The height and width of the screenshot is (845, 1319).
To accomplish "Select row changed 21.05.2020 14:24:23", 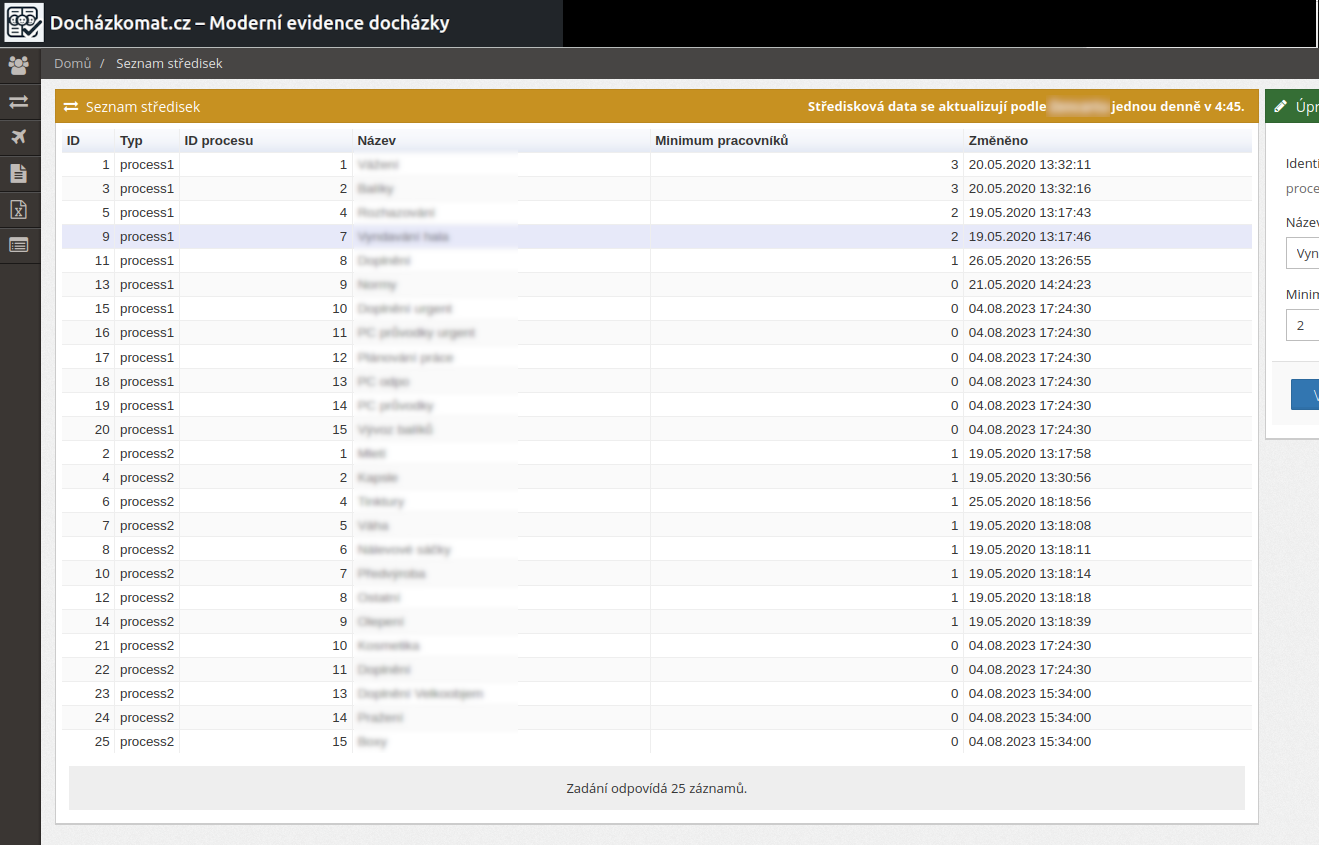I will coord(656,284).
